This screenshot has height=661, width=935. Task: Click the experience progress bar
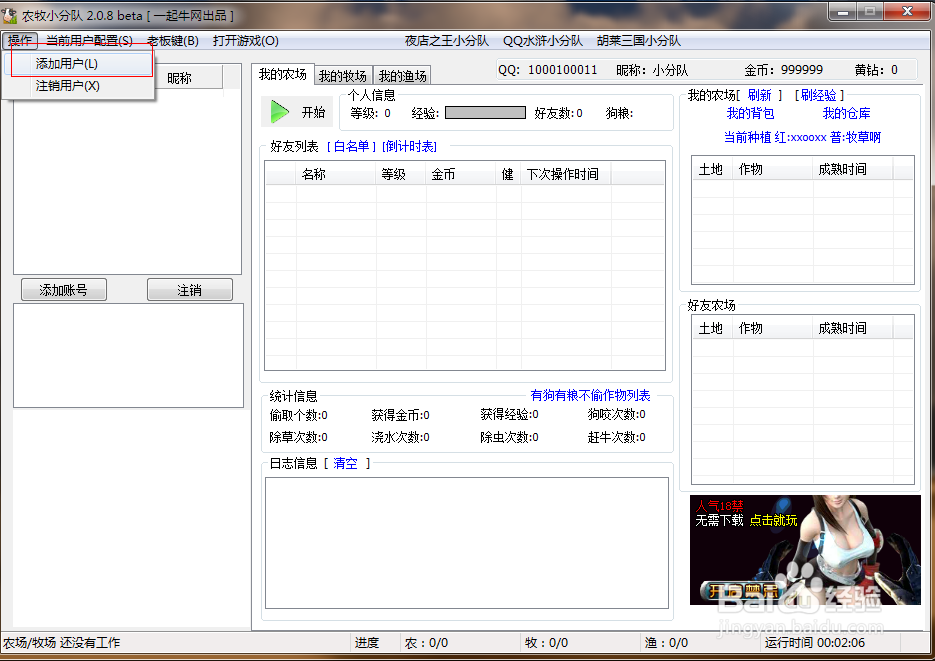click(x=485, y=113)
